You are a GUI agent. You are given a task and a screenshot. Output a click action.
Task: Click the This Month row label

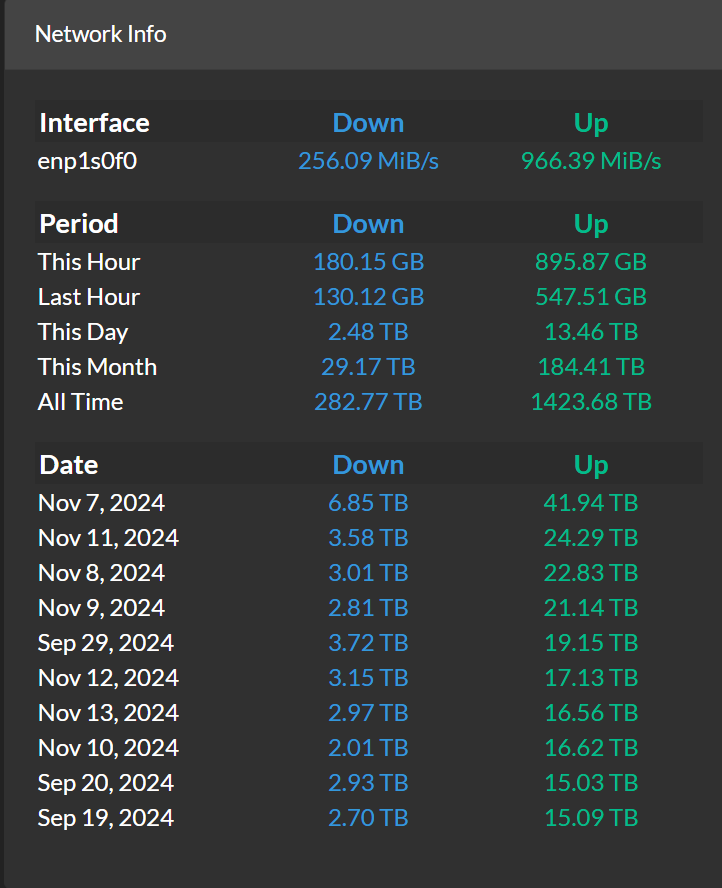click(x=97, y=367)
